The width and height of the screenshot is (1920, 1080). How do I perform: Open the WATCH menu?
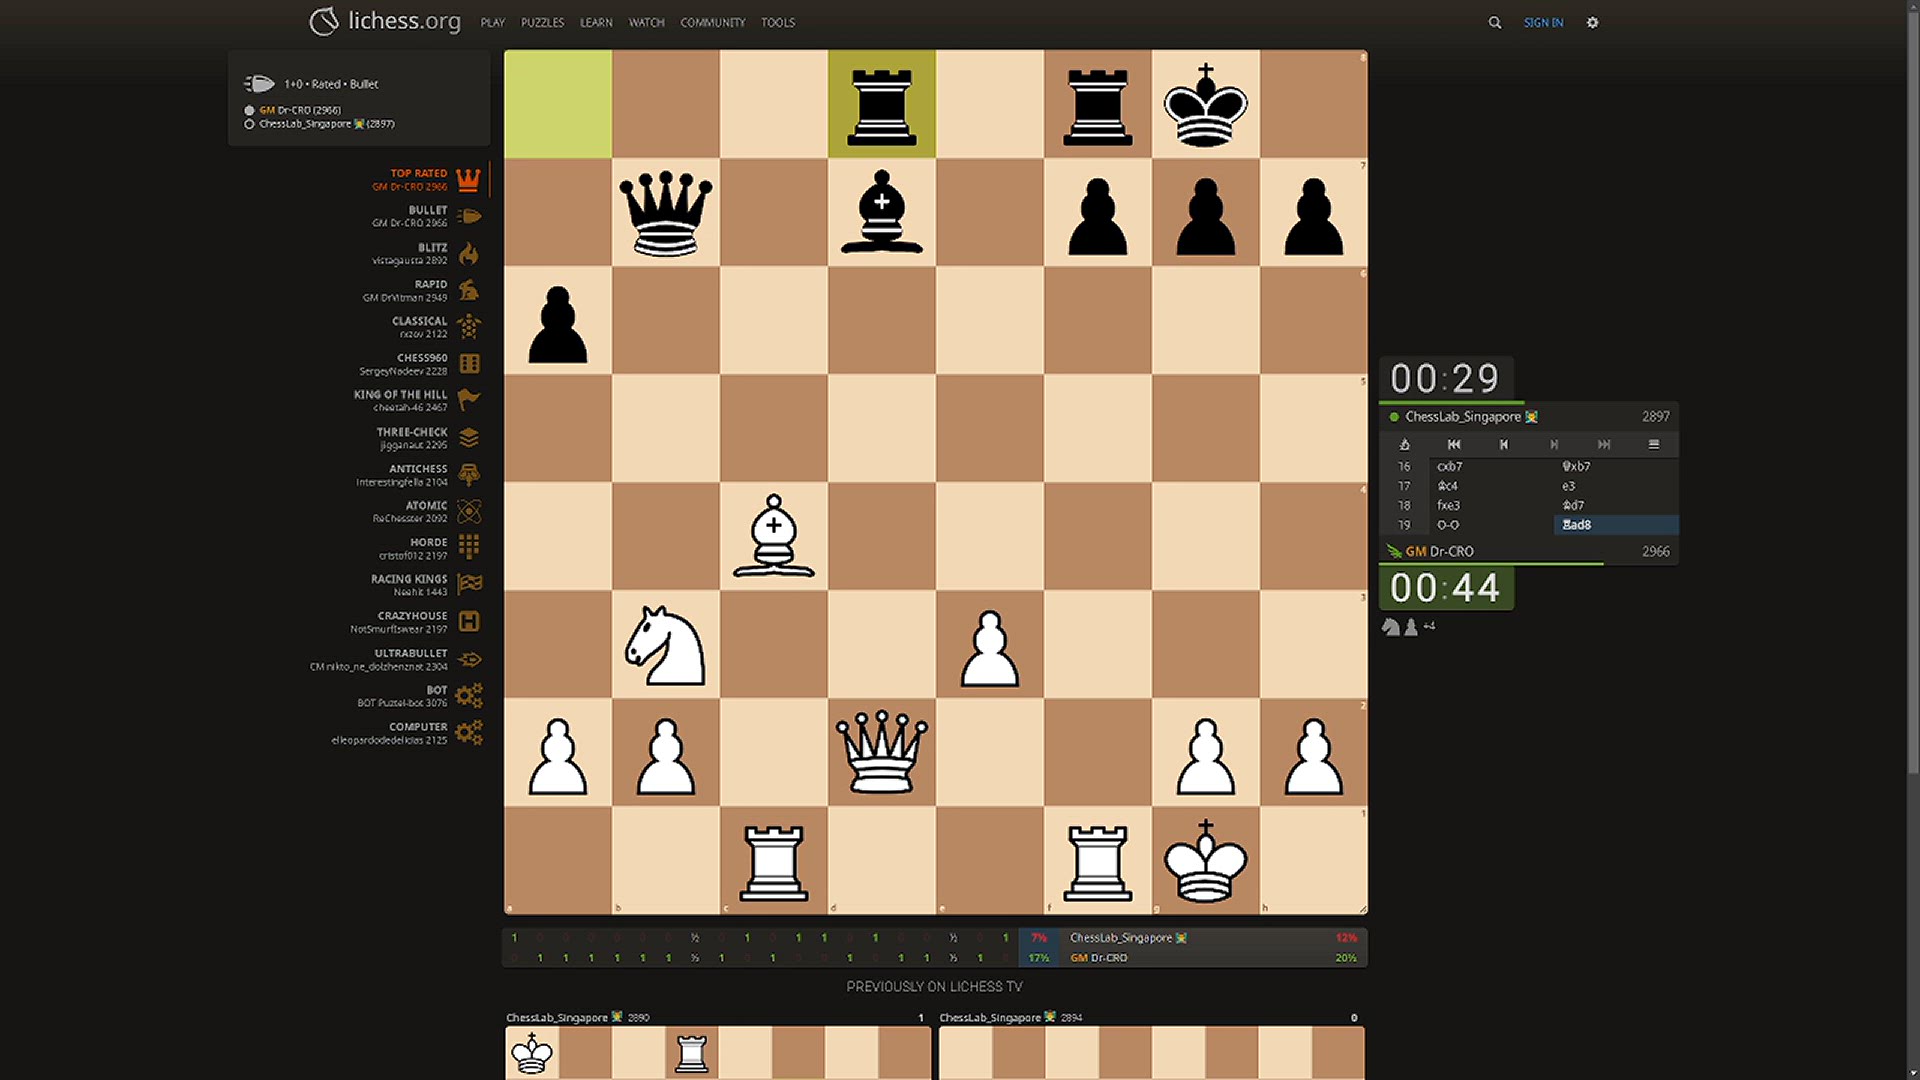(646, 22)
